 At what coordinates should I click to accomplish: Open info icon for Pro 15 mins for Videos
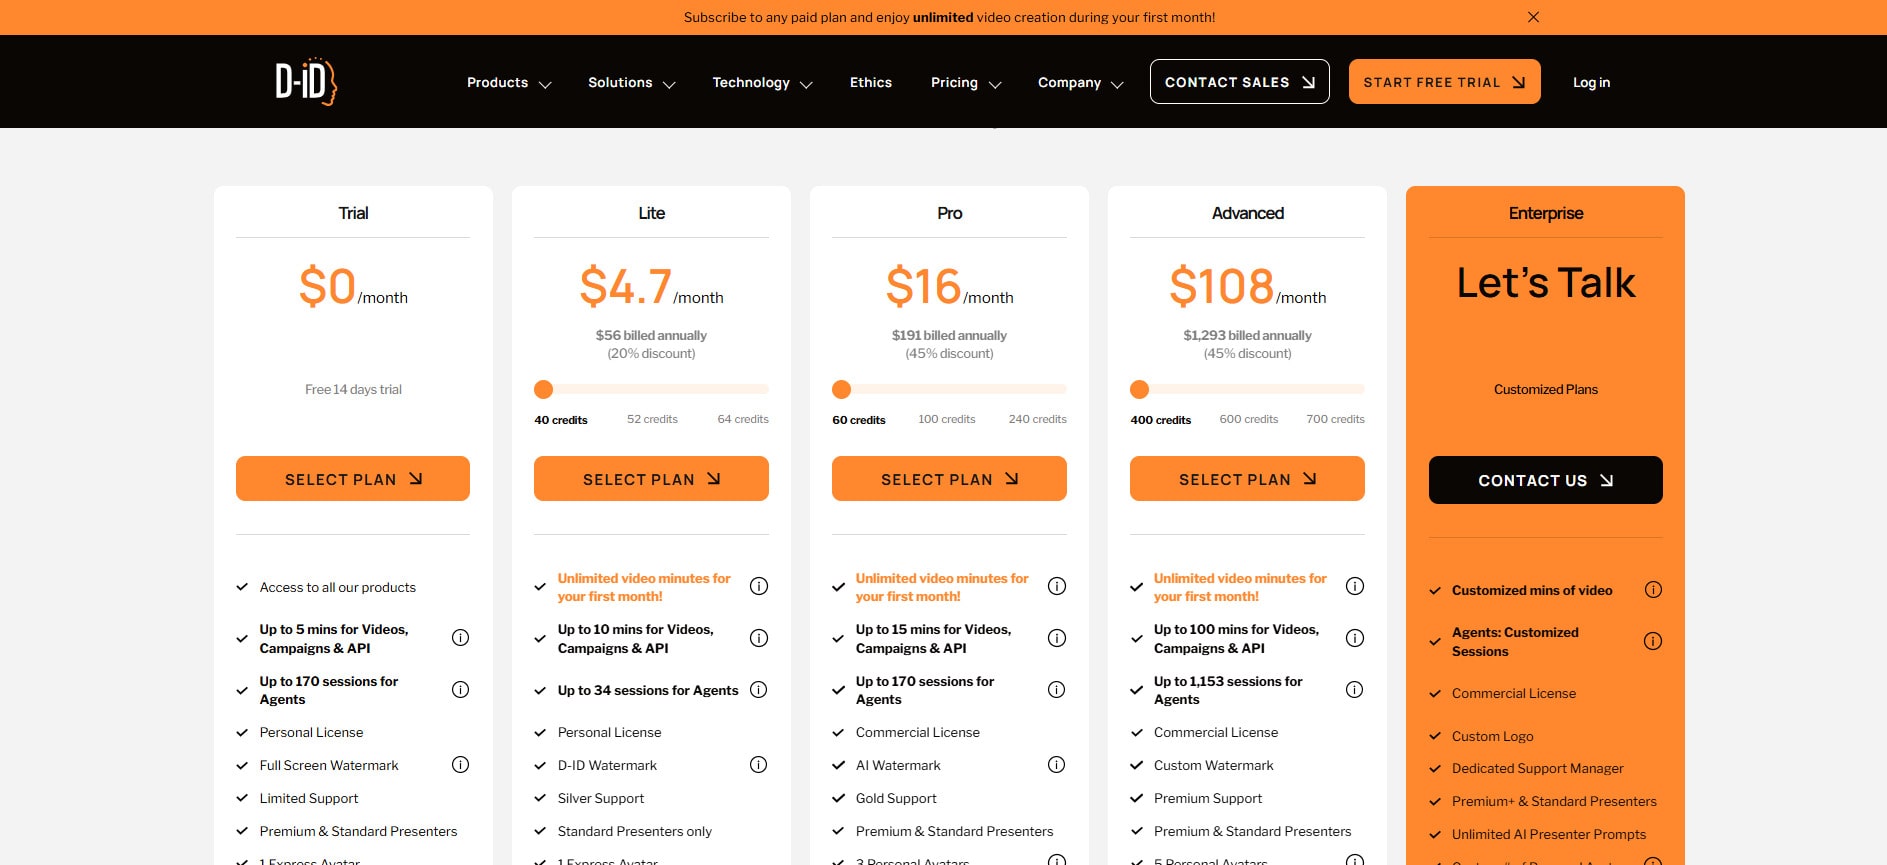pyautogui.click(x=1057, y=638)
